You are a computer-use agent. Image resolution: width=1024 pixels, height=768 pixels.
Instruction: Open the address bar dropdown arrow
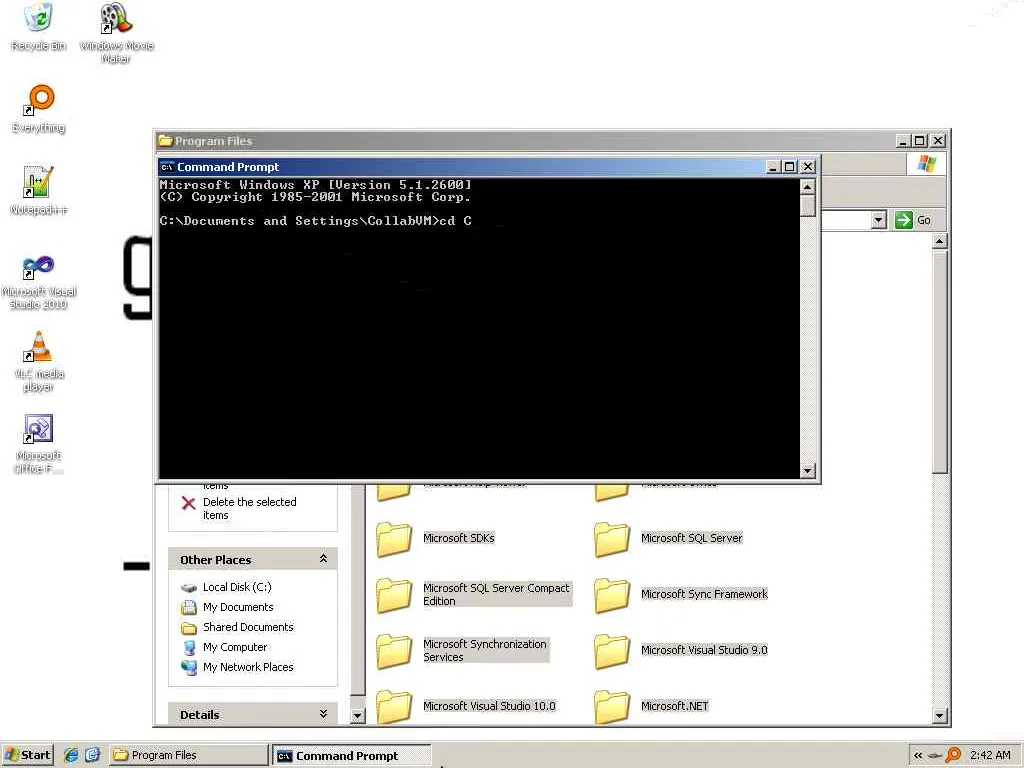tap(879, 220)
